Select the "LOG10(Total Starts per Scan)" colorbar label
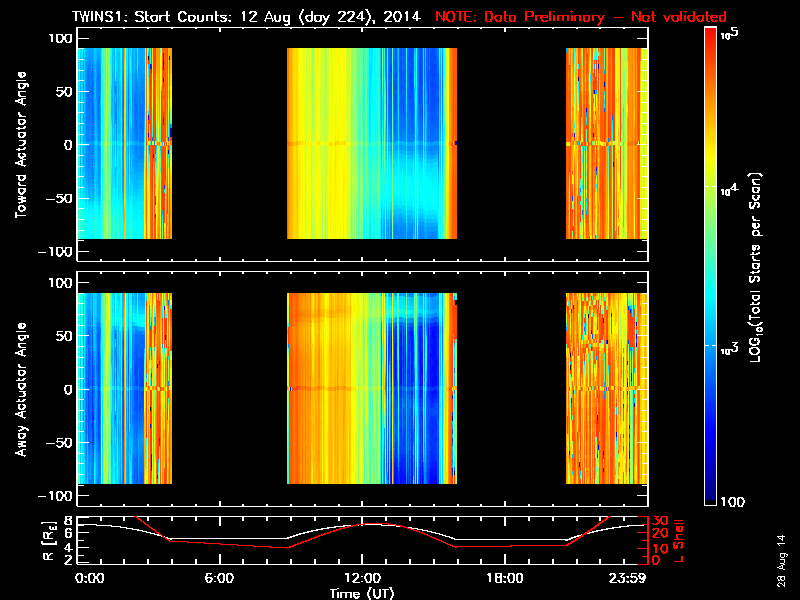Image resolution: width=800 pixels, height=600 pixels. 756,267
